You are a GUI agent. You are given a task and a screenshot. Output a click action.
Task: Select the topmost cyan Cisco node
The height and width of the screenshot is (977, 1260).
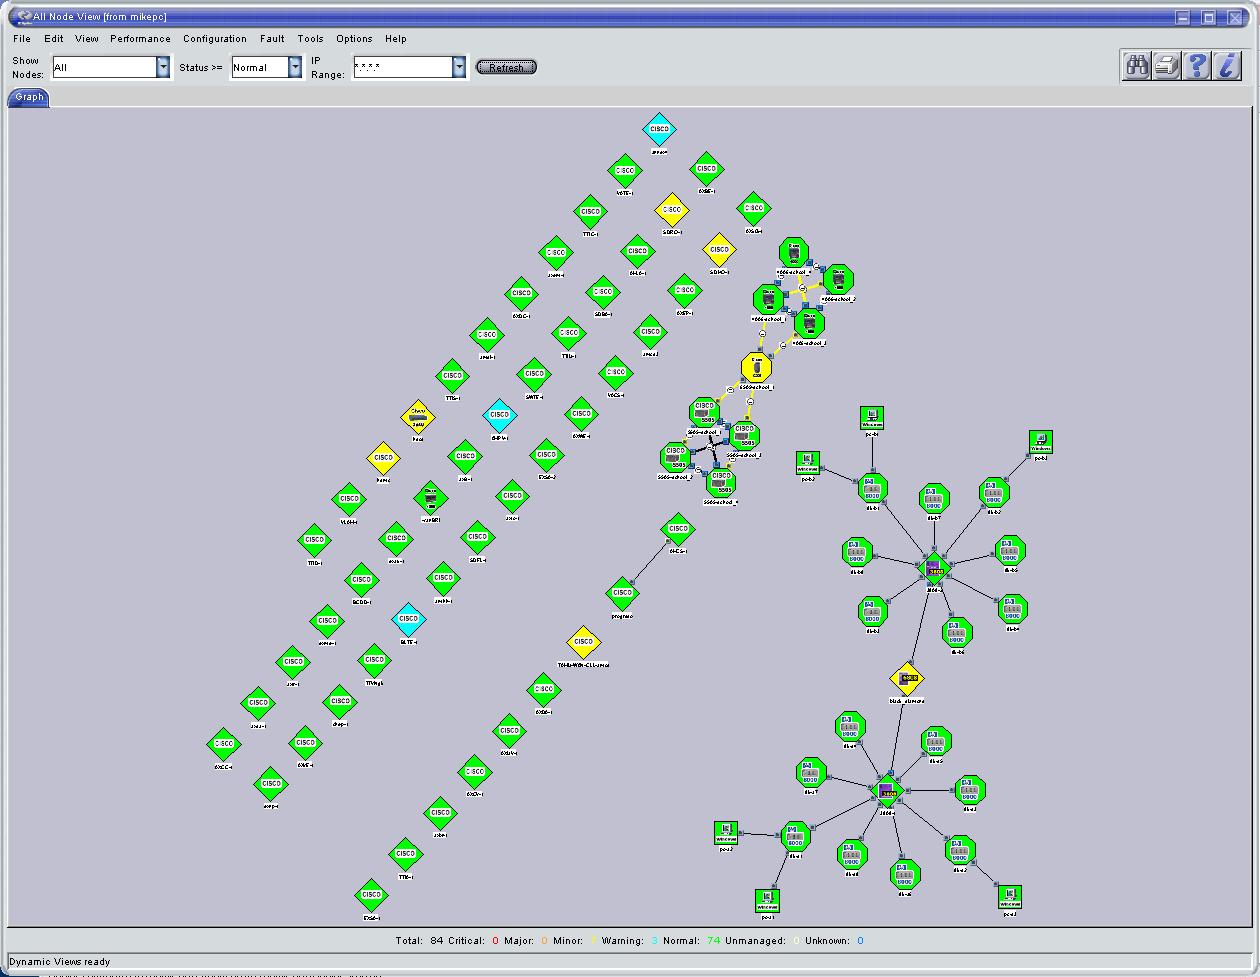659,129
